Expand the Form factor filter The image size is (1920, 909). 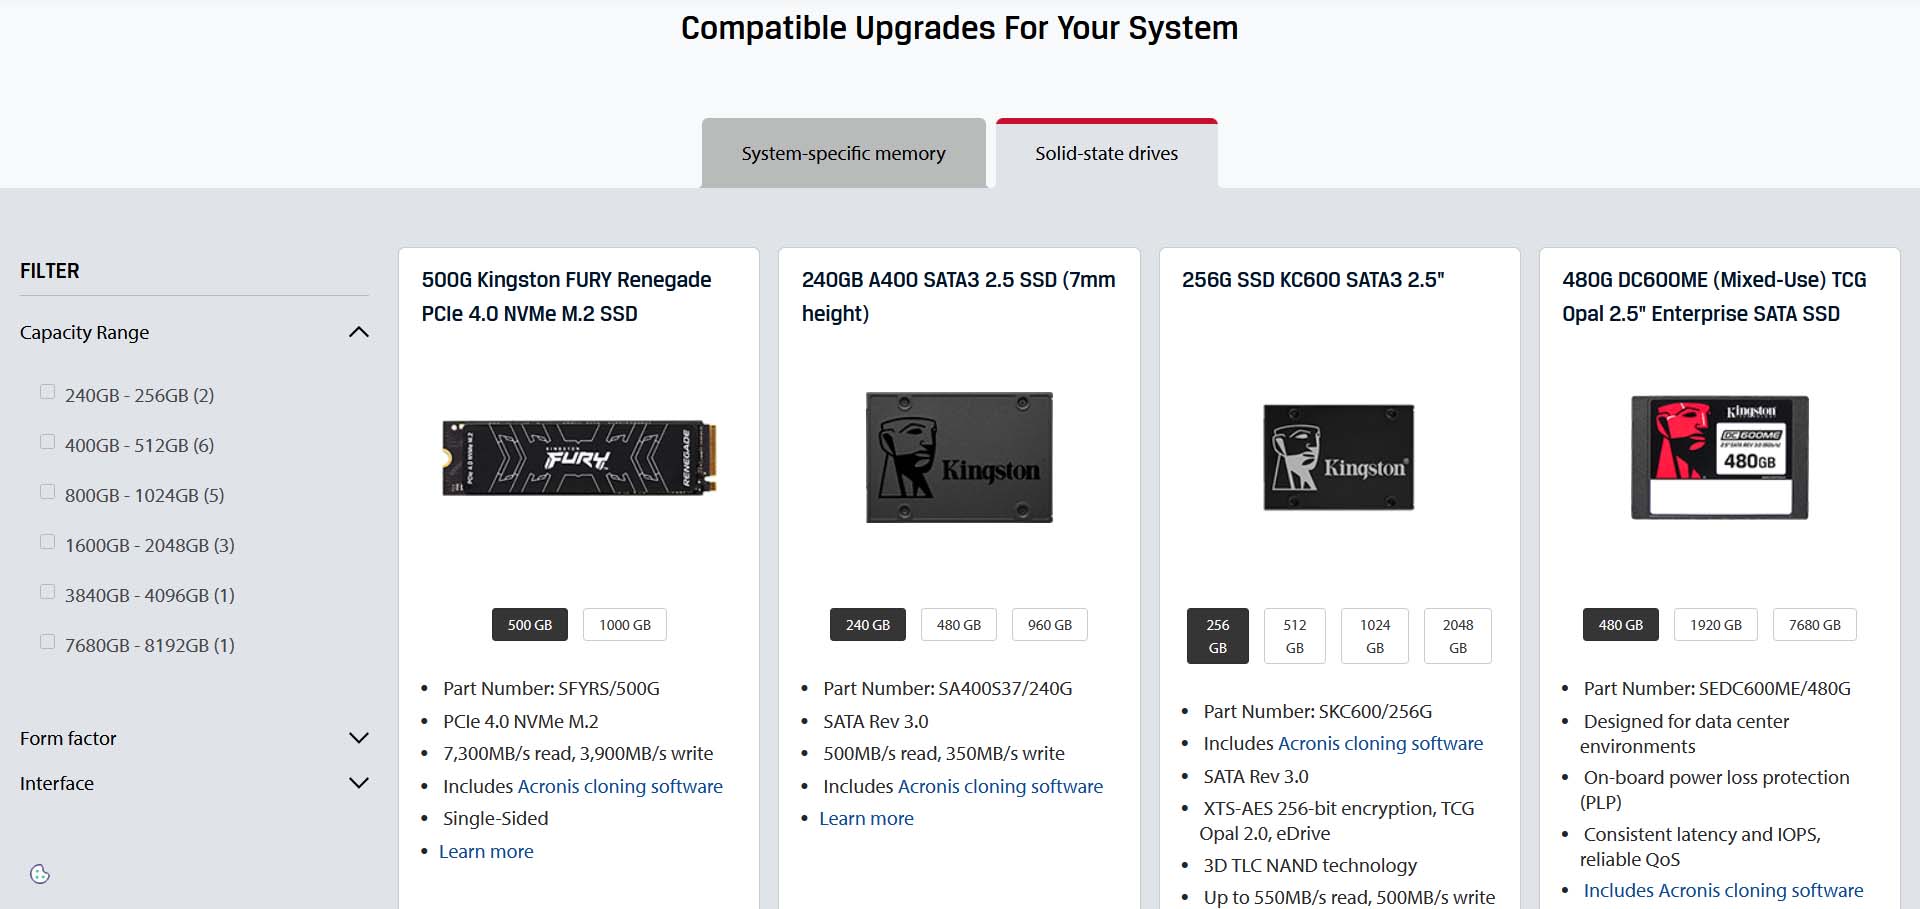pos(358,738)
